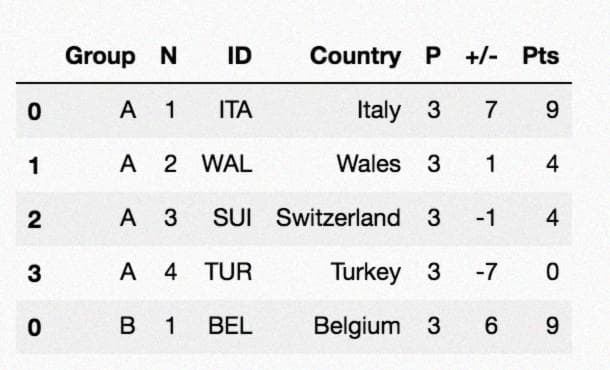Viewport: 610px width, 370px height.
Task: Select the Belgium country cell
Action: 357,326
